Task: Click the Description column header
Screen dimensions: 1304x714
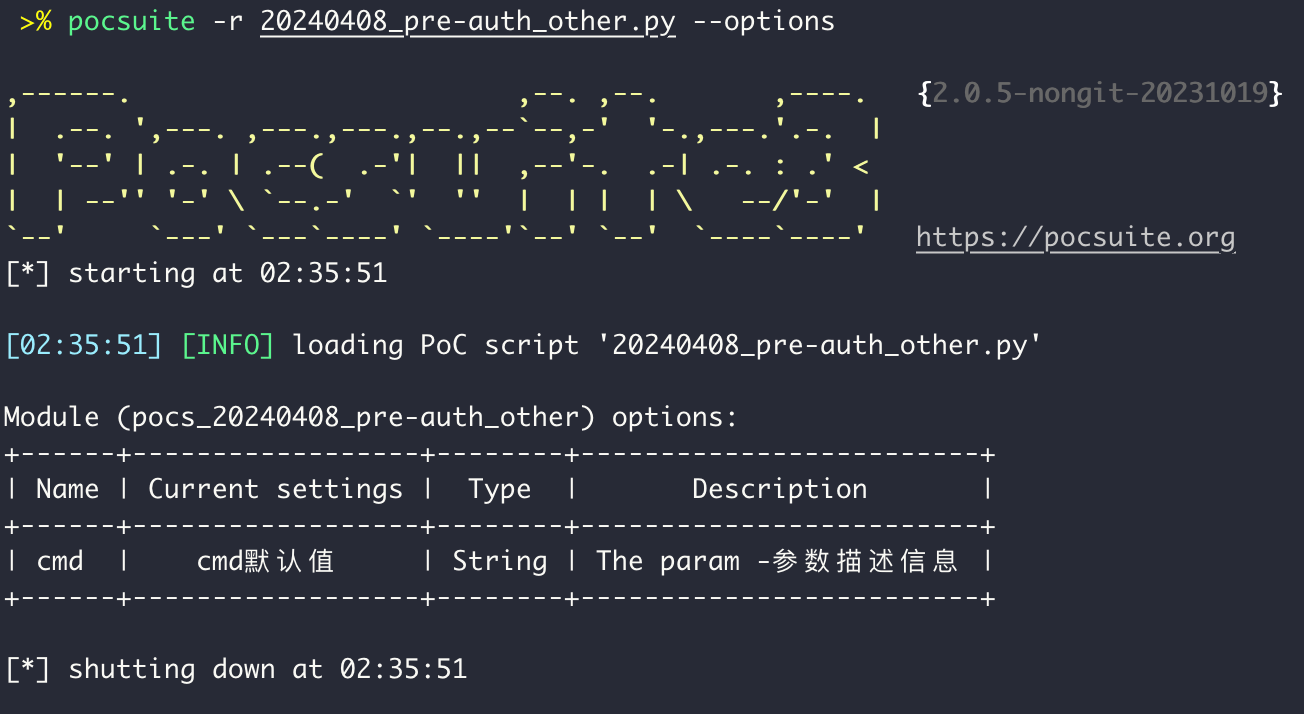Action: click(779, 489)
